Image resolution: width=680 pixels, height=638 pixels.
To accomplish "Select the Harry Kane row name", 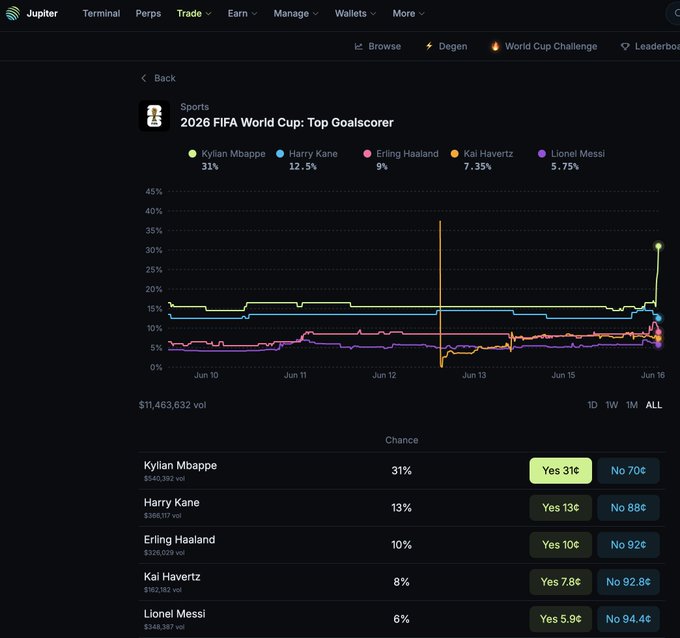I will (x=172, y=503).
